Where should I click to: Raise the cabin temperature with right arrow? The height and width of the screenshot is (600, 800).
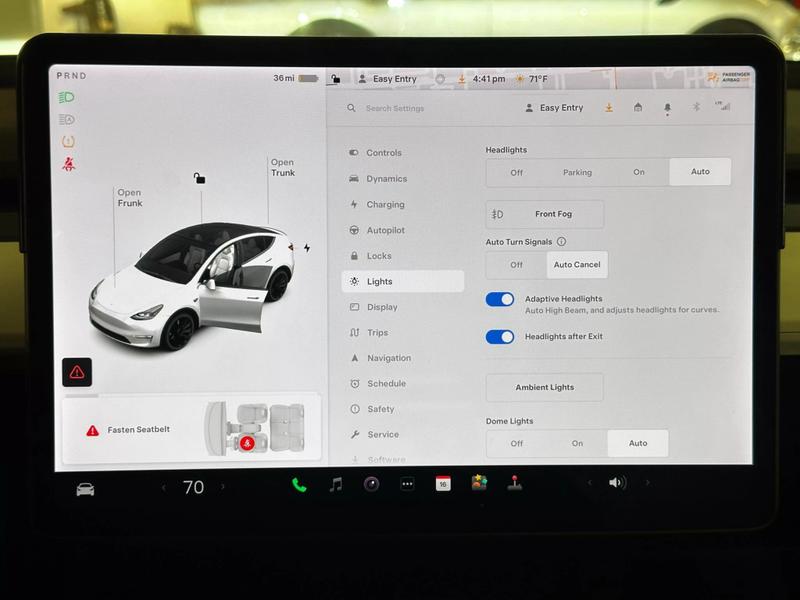point(223,487)
